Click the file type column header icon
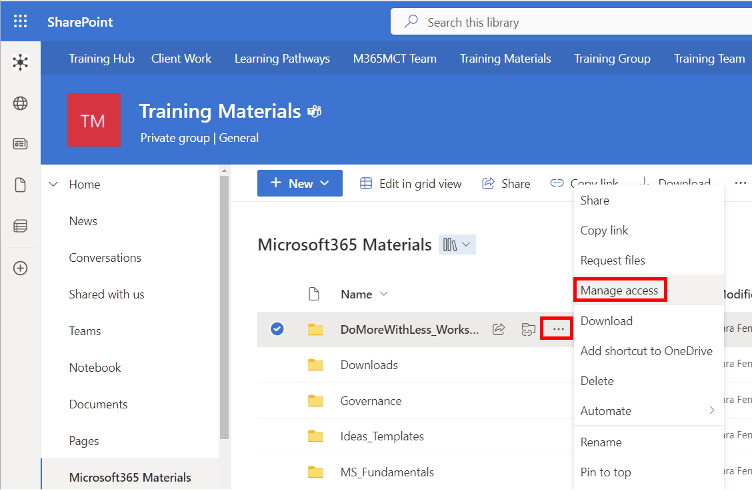Viewport: 752px width, 490px height. (314, 294)
